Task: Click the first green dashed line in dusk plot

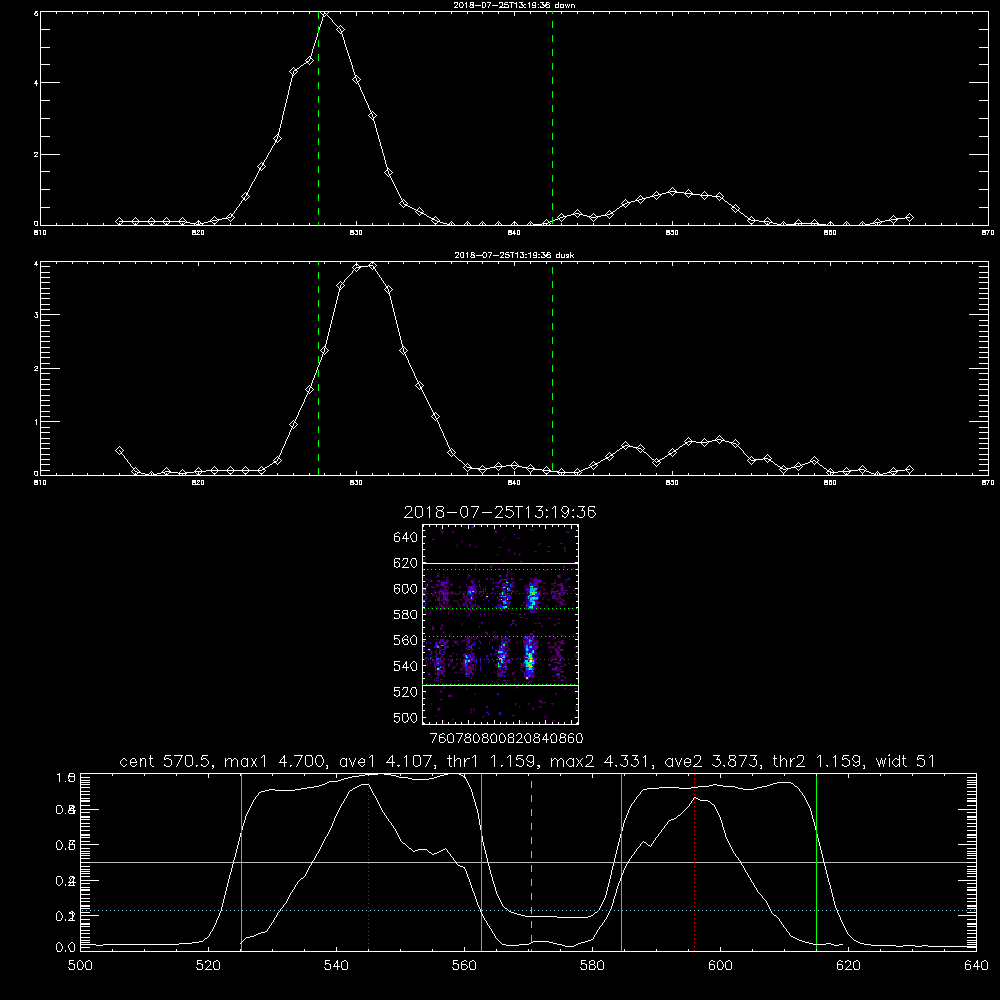Action: [x=318, y=370]
